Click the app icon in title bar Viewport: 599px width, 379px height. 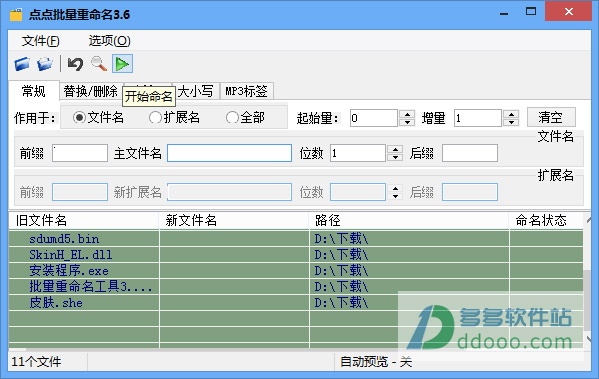(16, 15)
